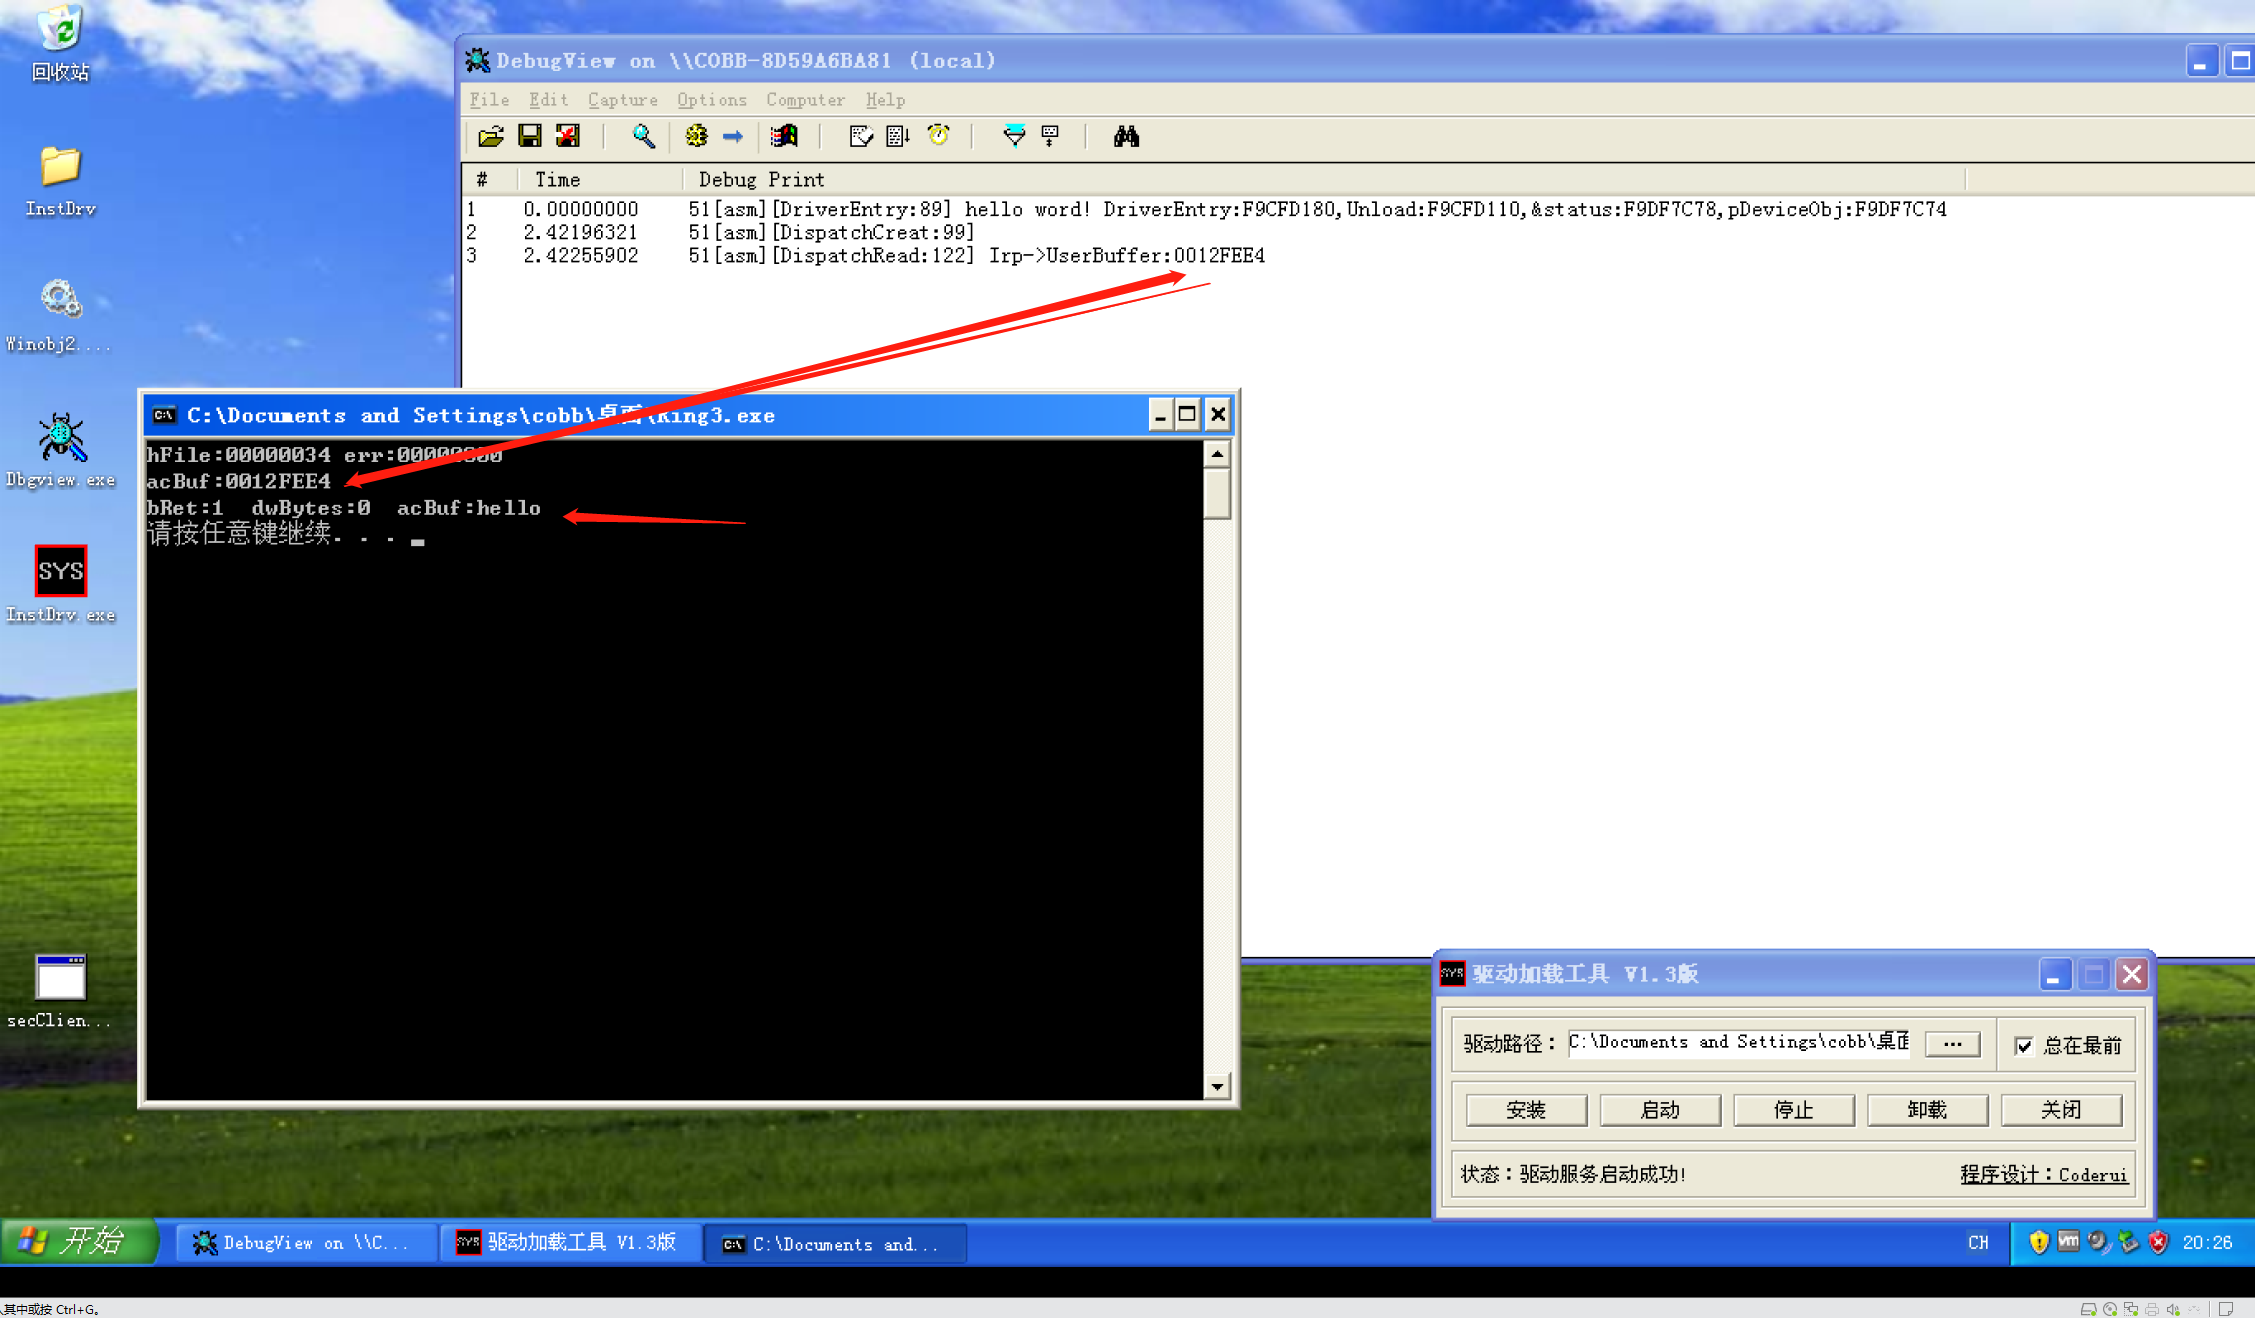Click the Open log file toolbar icon
This screenshot has width=2255, height=1318.
pyautogui.click(x=491, y=137)
